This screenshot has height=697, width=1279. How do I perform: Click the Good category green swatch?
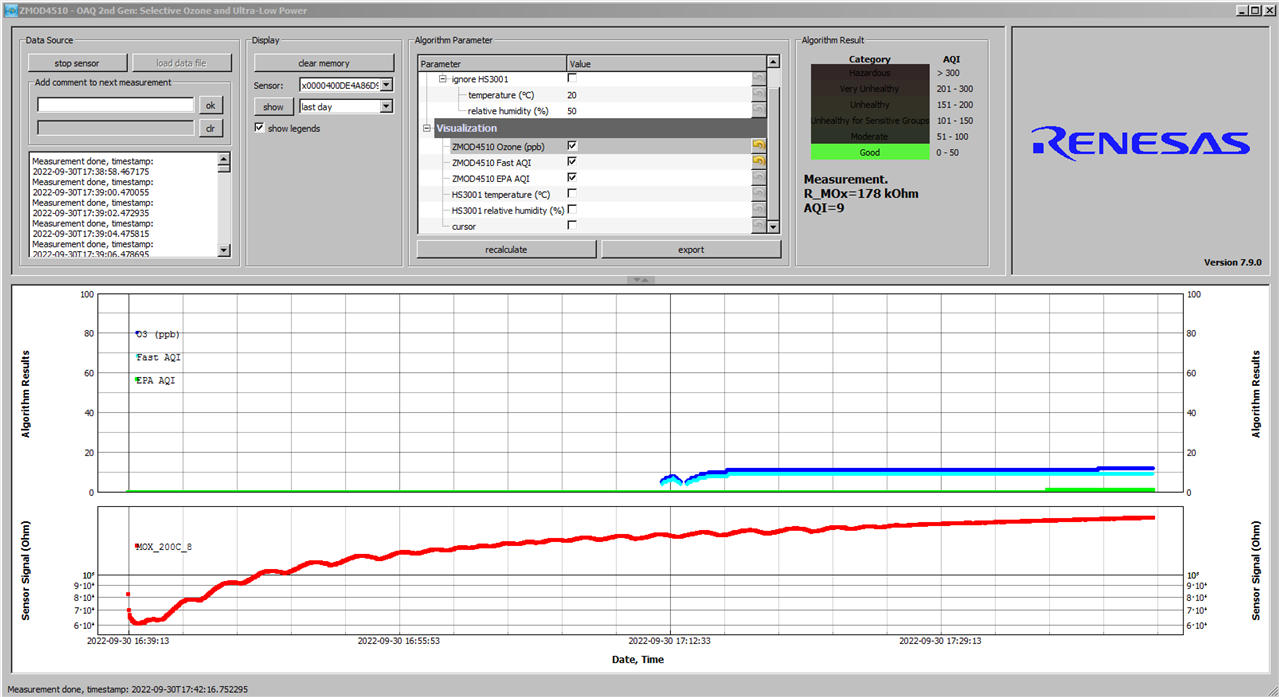tap(869, 152)
